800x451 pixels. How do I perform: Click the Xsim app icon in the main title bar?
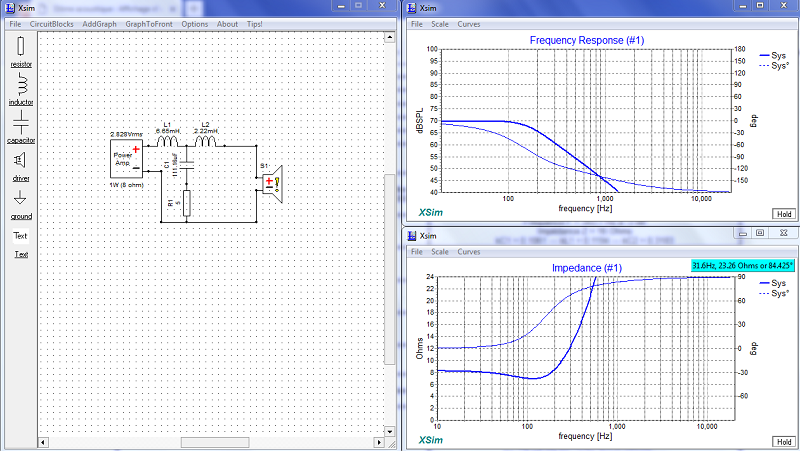coord(10,8)
